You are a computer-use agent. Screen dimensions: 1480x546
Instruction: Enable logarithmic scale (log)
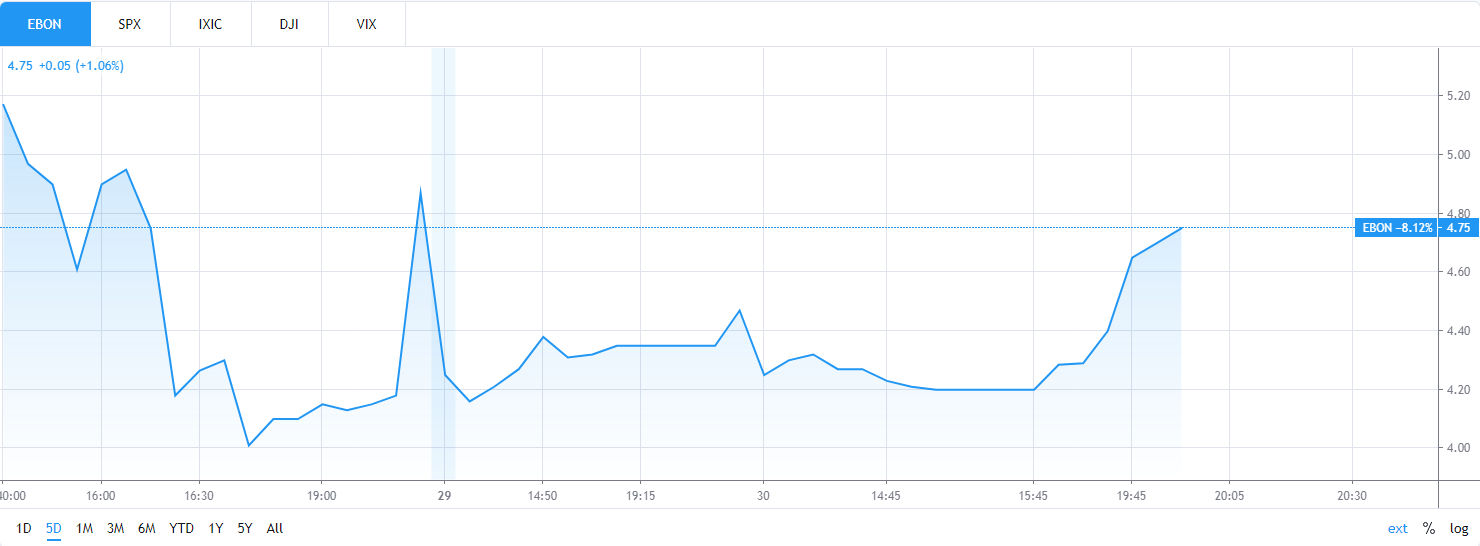coord(1459,528)
